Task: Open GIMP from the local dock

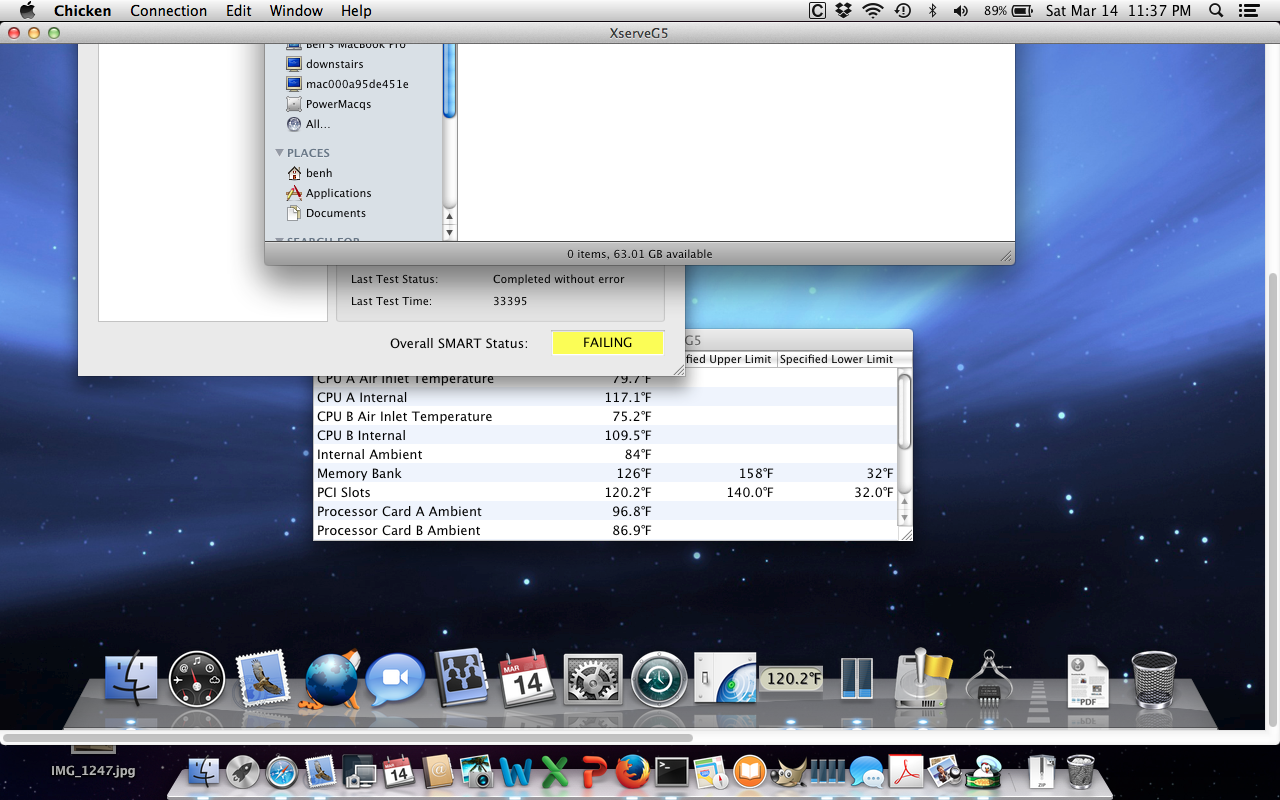Action: (x=788, y=771)
